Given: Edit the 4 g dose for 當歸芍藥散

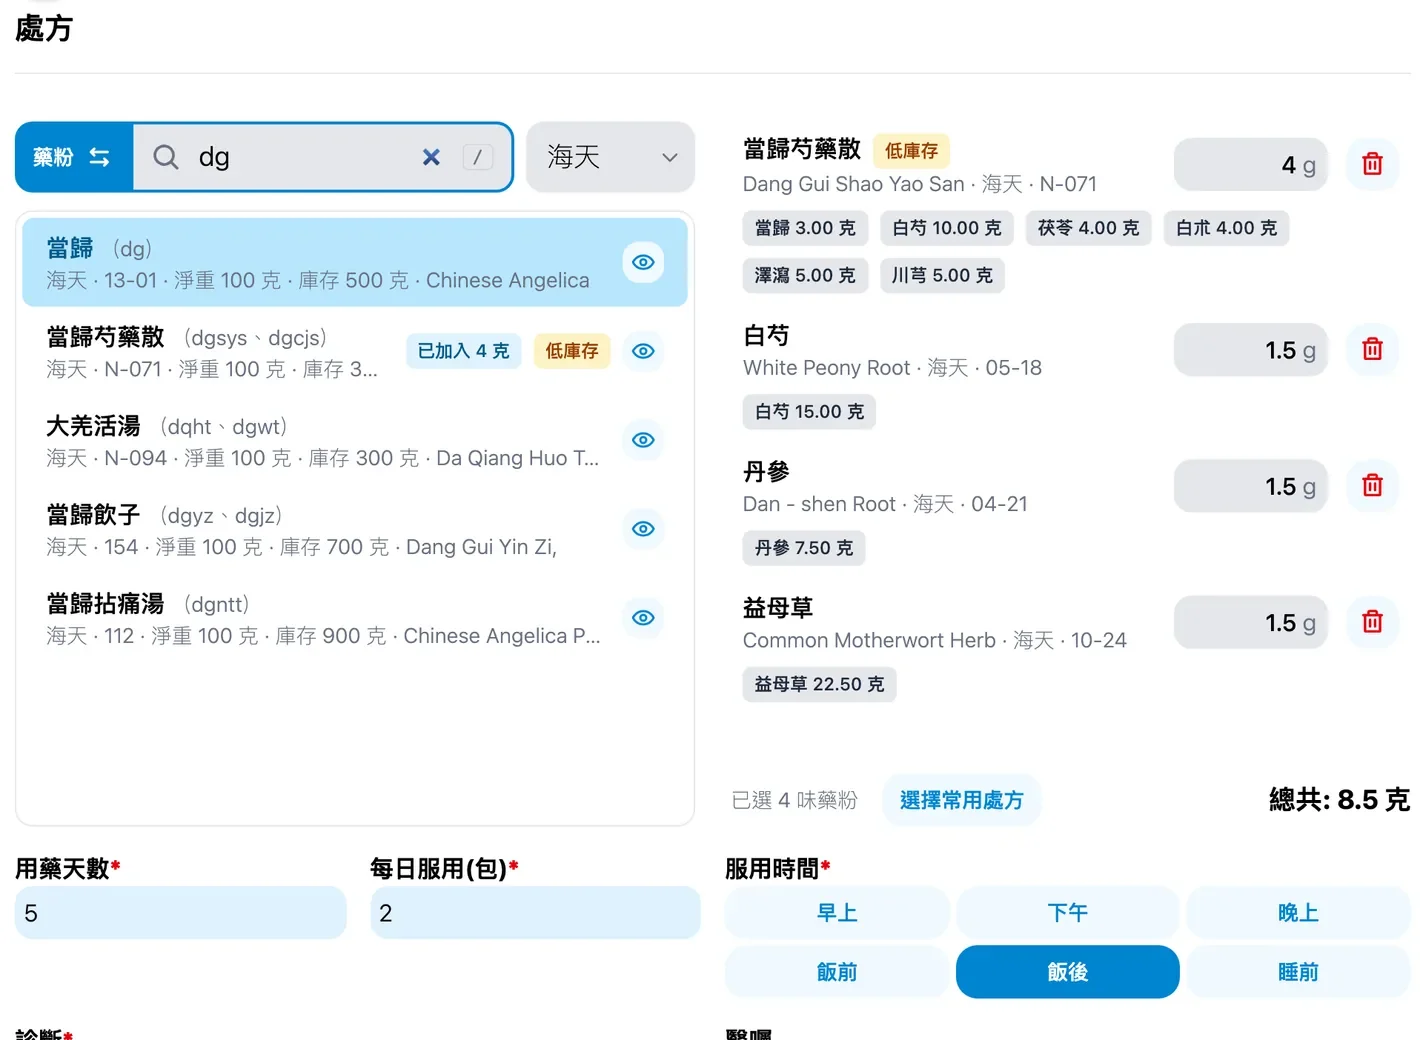Looking at the screenshot, I should (x=1251, y=164).
